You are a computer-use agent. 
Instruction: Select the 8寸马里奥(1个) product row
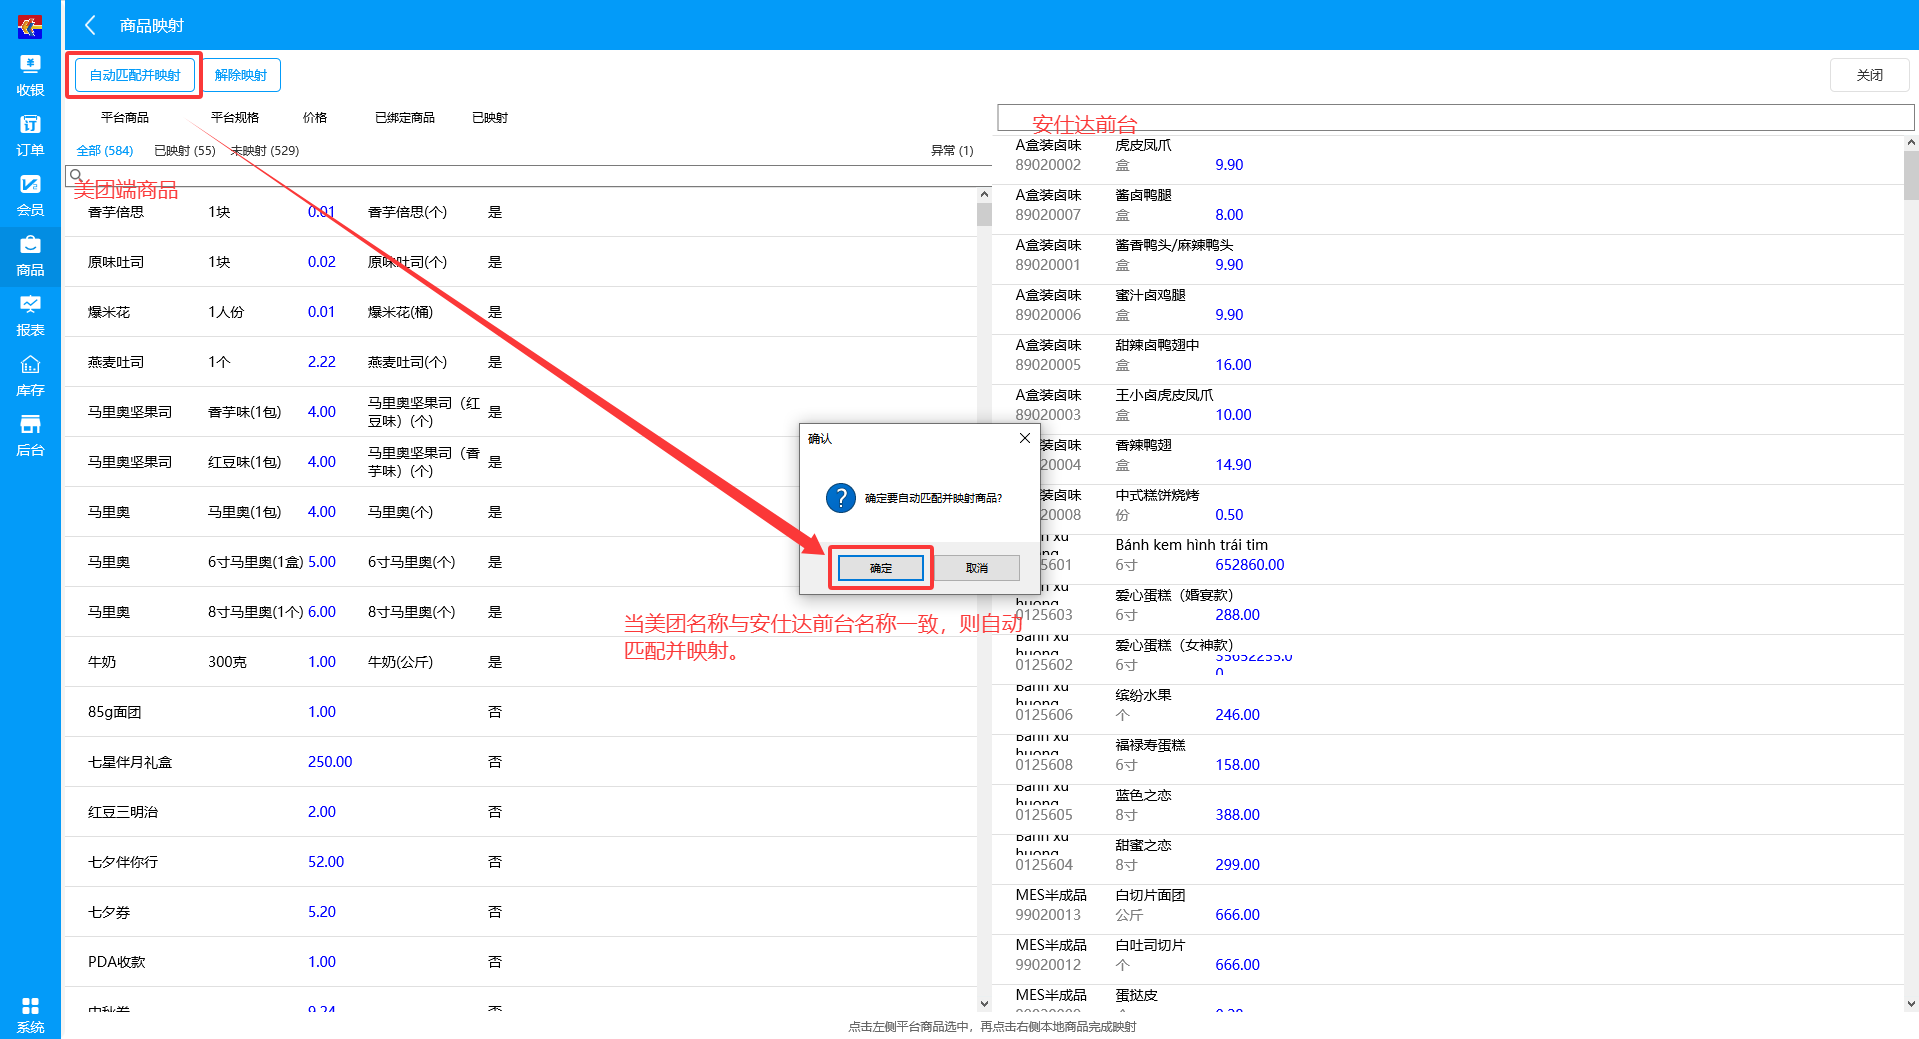(520, 612)
